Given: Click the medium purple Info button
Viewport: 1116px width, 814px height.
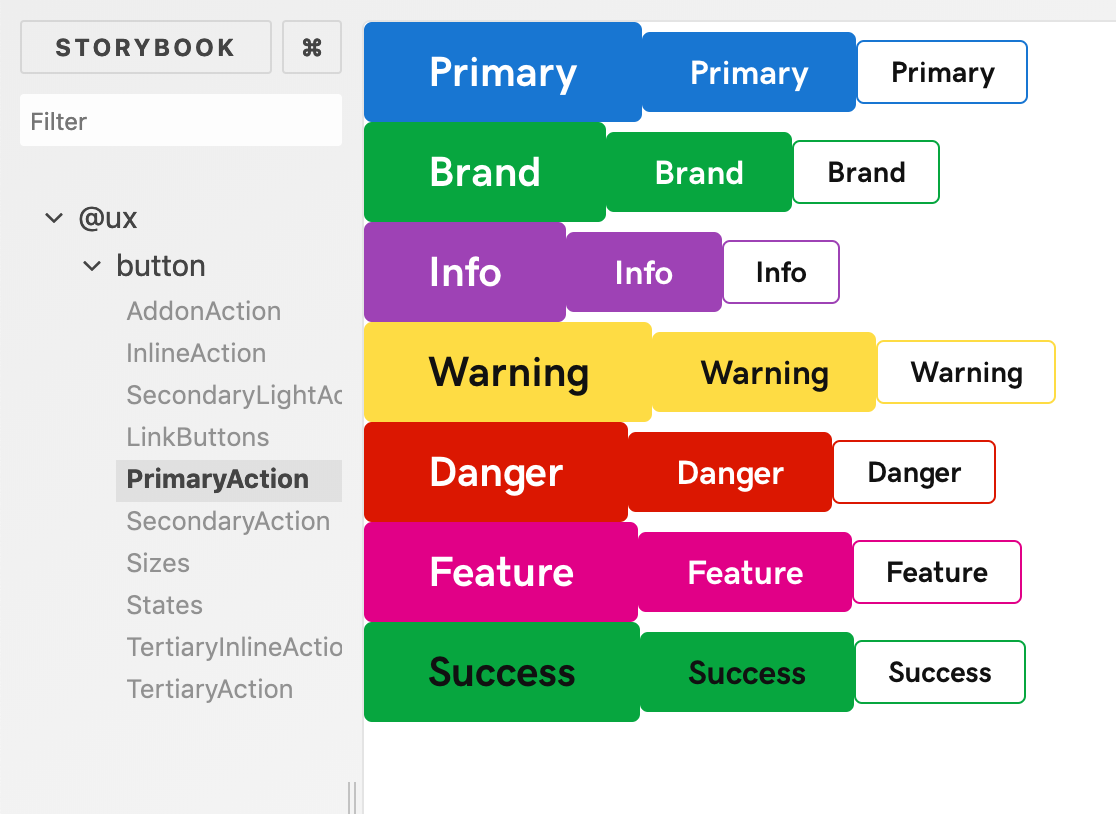Looking at the screenshot, I should [x=644, y=272].
